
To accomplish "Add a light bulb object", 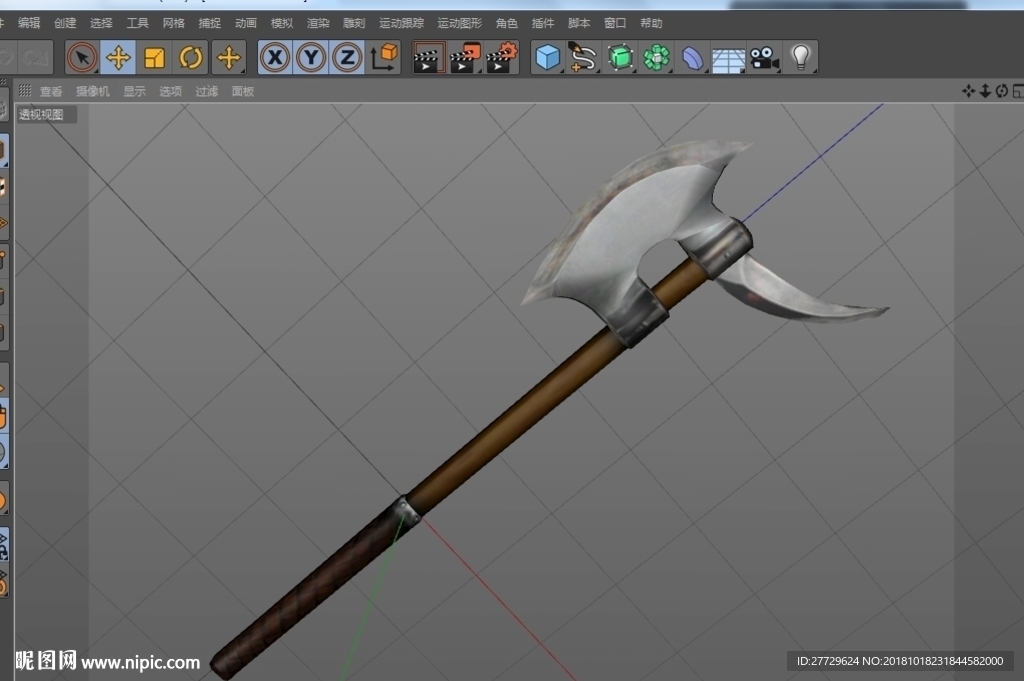I will [801, 57].
